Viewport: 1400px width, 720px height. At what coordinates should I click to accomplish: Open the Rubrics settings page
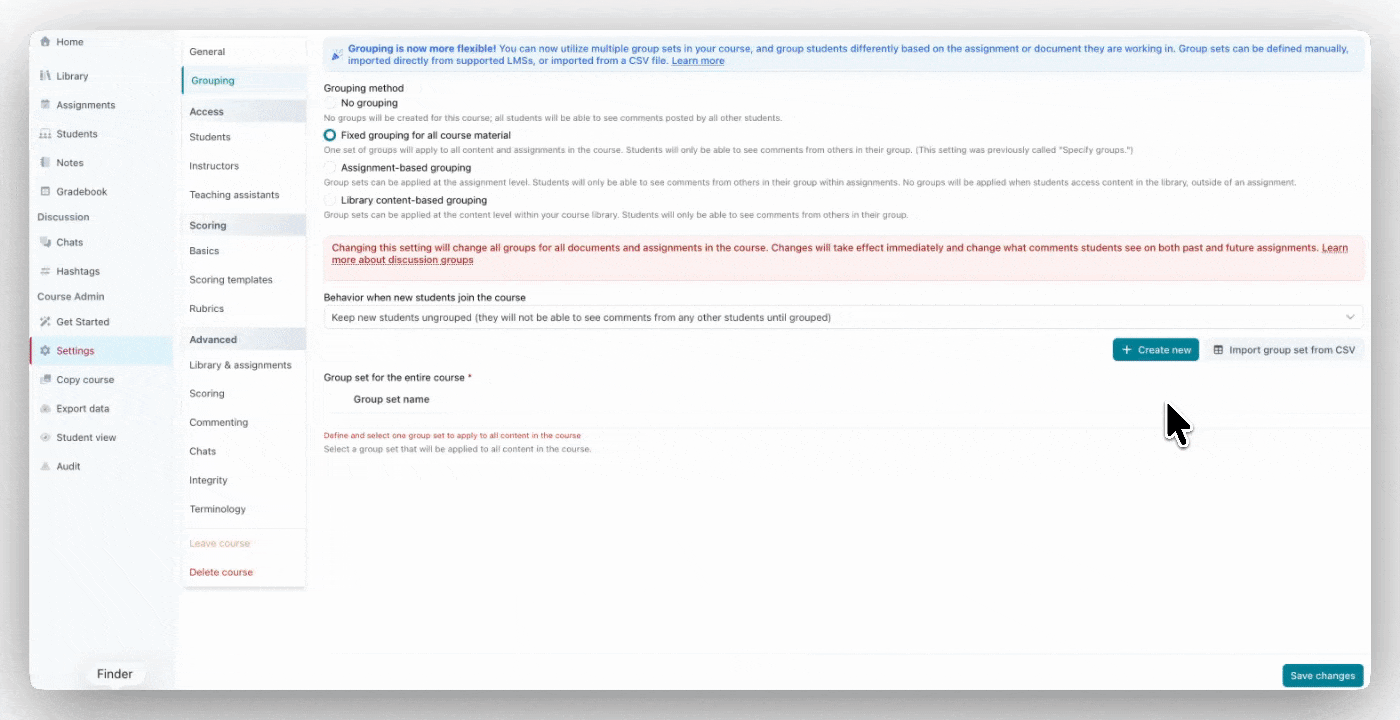(207, 309)
